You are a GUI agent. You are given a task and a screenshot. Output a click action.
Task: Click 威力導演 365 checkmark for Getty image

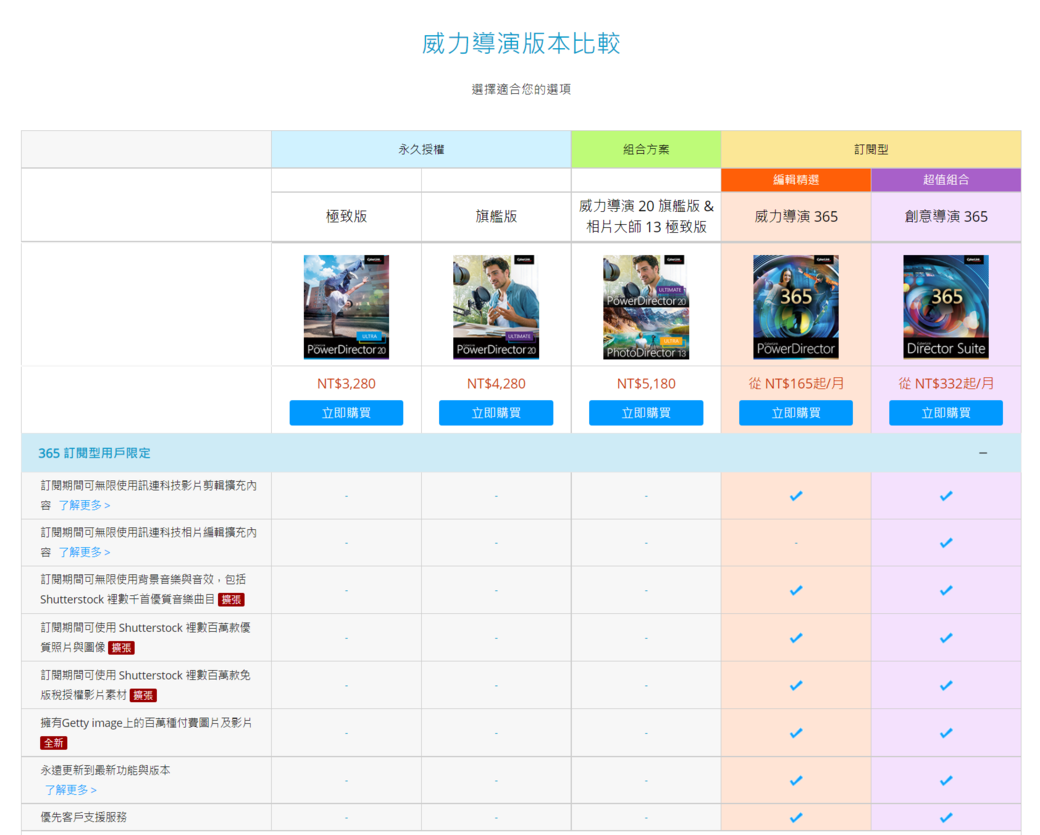(x=796, y=733)
